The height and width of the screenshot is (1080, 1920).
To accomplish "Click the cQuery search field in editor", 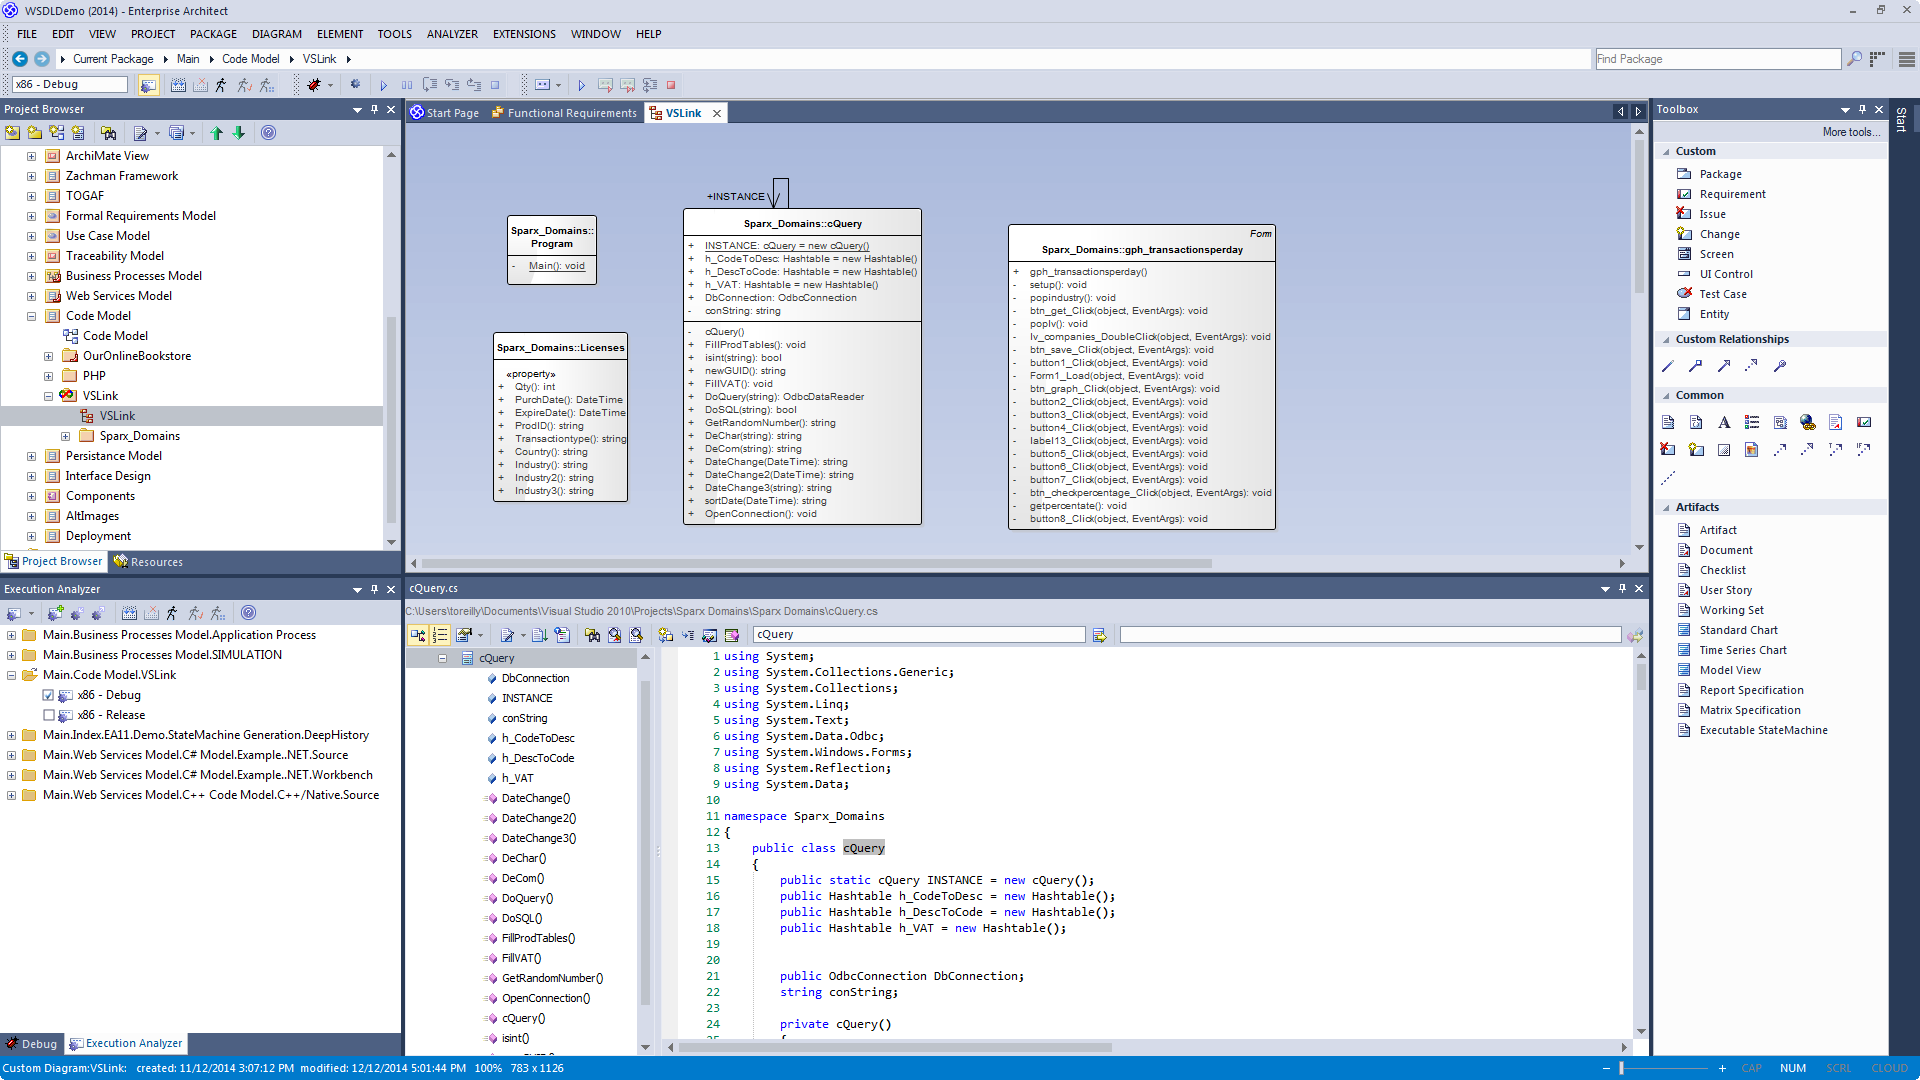I will (919, 635).
